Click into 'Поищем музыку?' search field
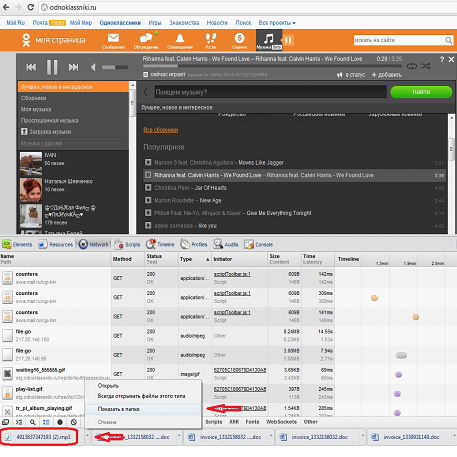The width and height of the screenshot is (457, 457). (x=270, y=92)
